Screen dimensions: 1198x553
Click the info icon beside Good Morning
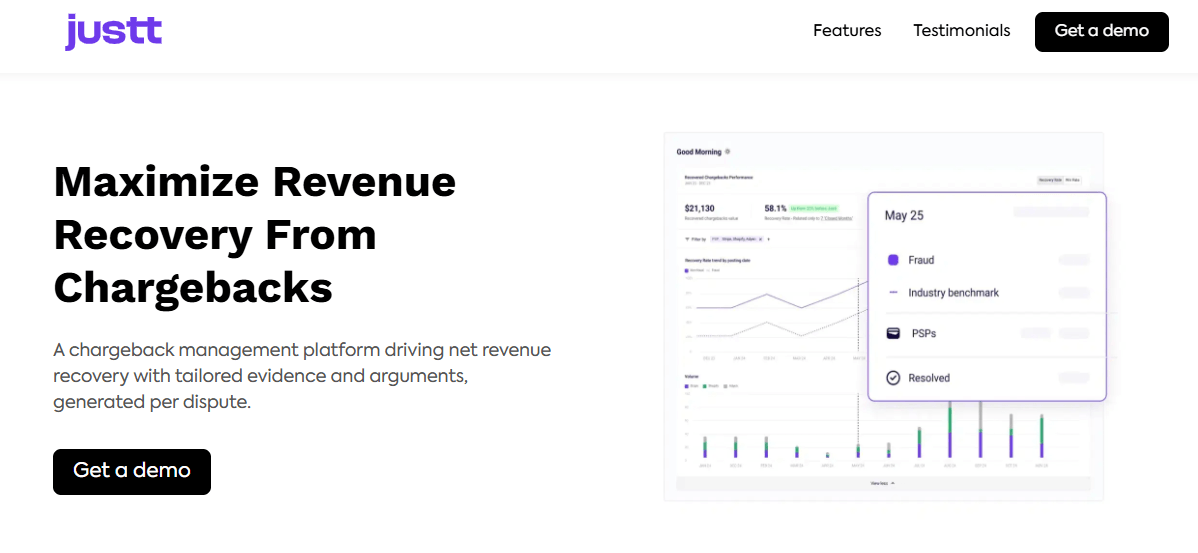coord(727,151)
